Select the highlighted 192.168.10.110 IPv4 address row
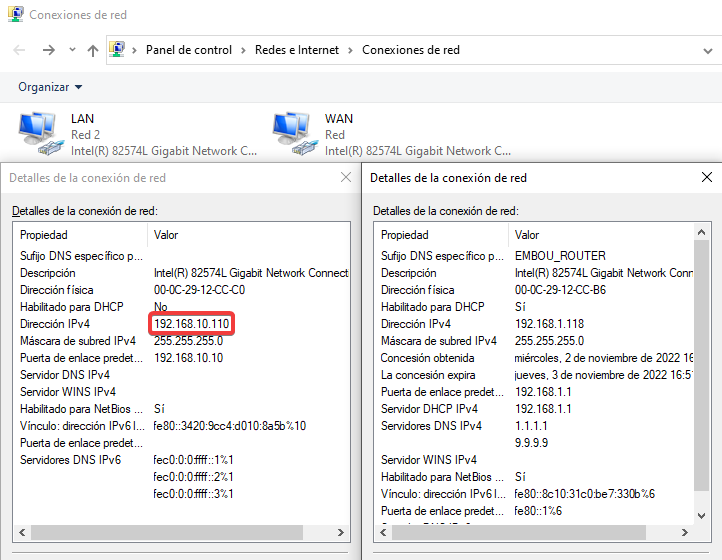 click(x=192, y=324)
